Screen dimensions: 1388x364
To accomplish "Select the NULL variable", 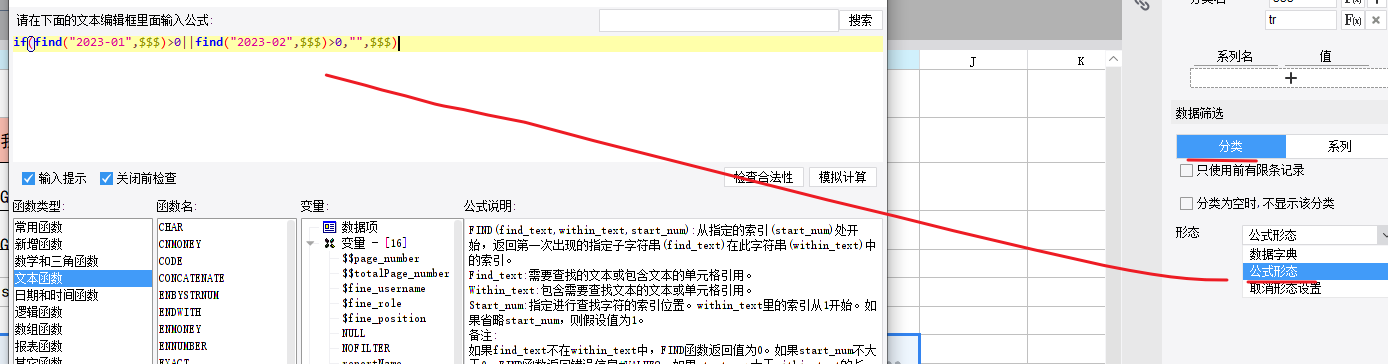I will click(x=353, y=333).
